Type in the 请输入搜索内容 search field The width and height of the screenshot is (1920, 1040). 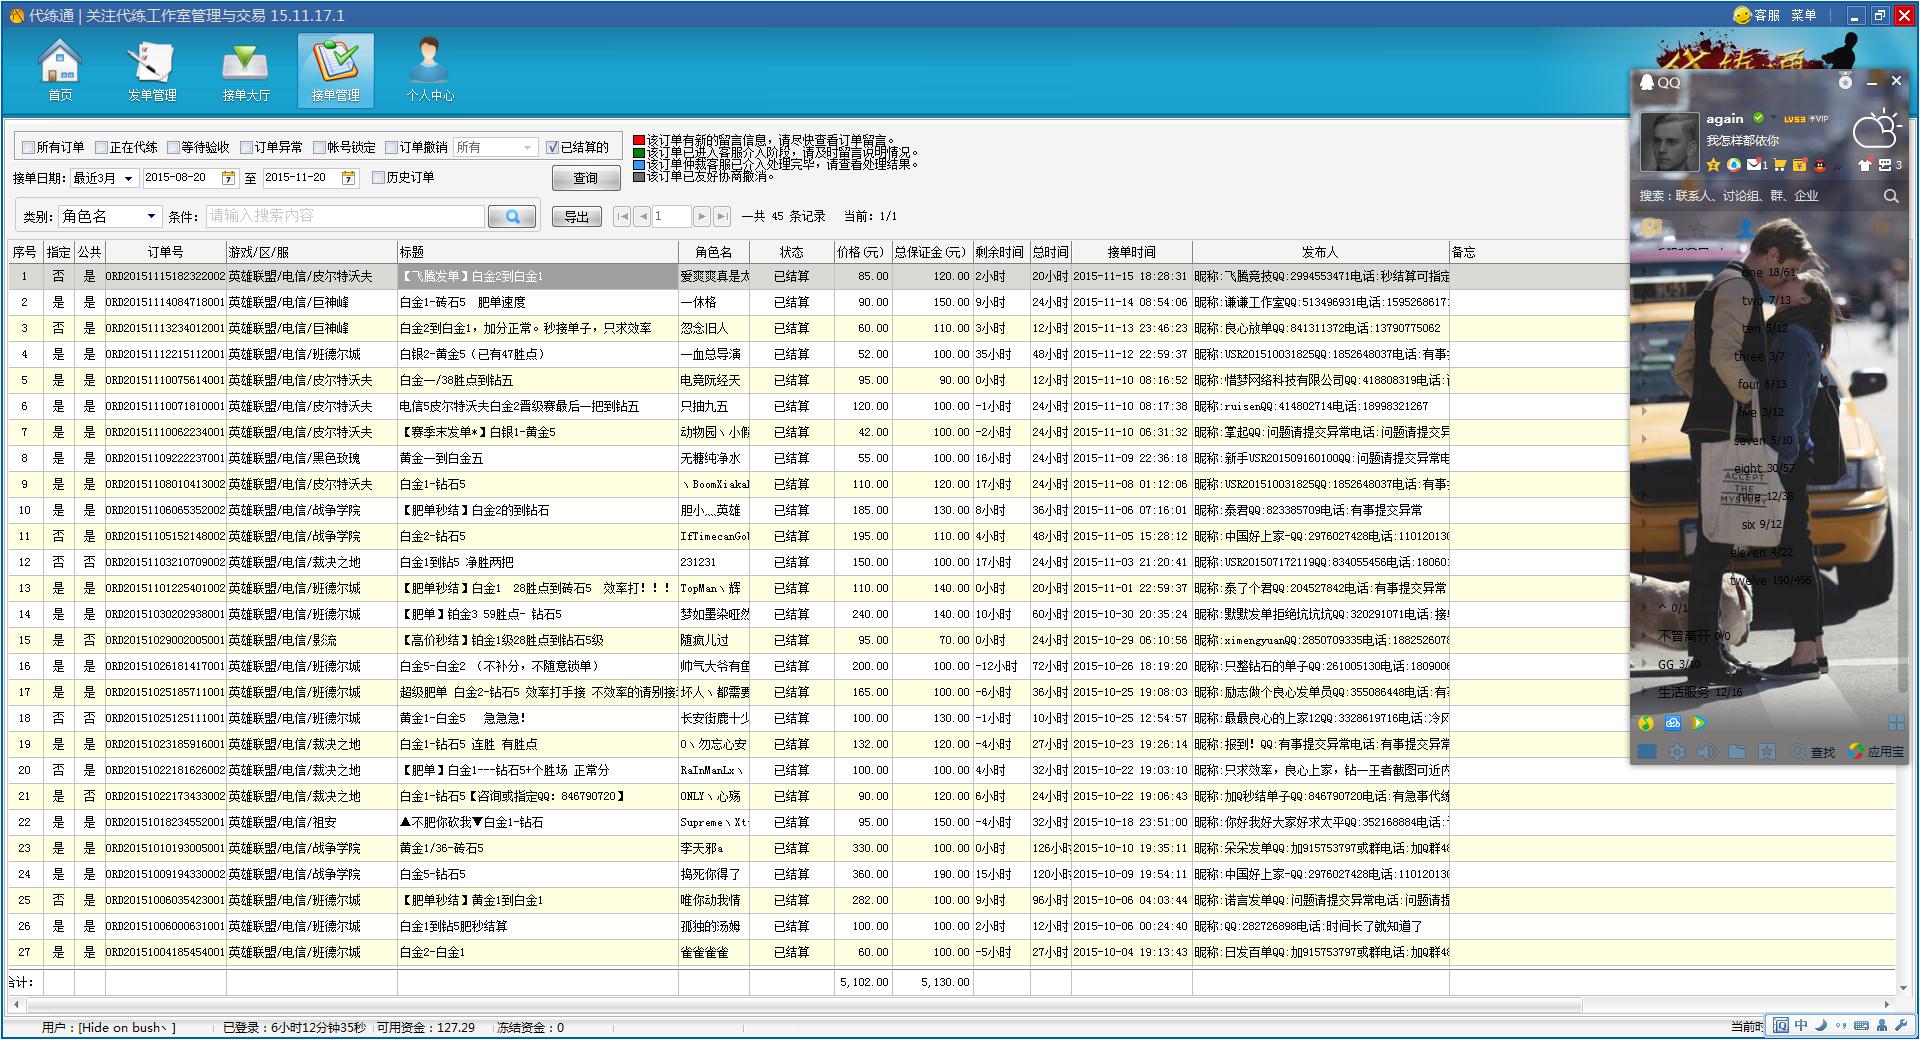344,216
